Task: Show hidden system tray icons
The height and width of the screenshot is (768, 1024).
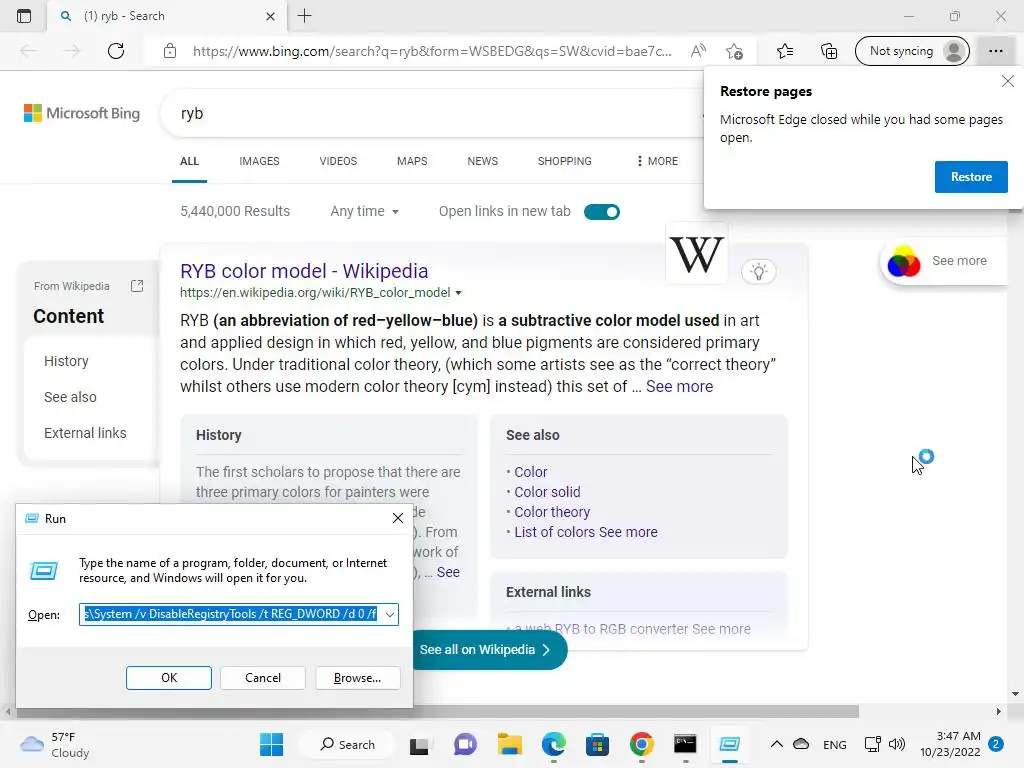Action: coord(776,744)
